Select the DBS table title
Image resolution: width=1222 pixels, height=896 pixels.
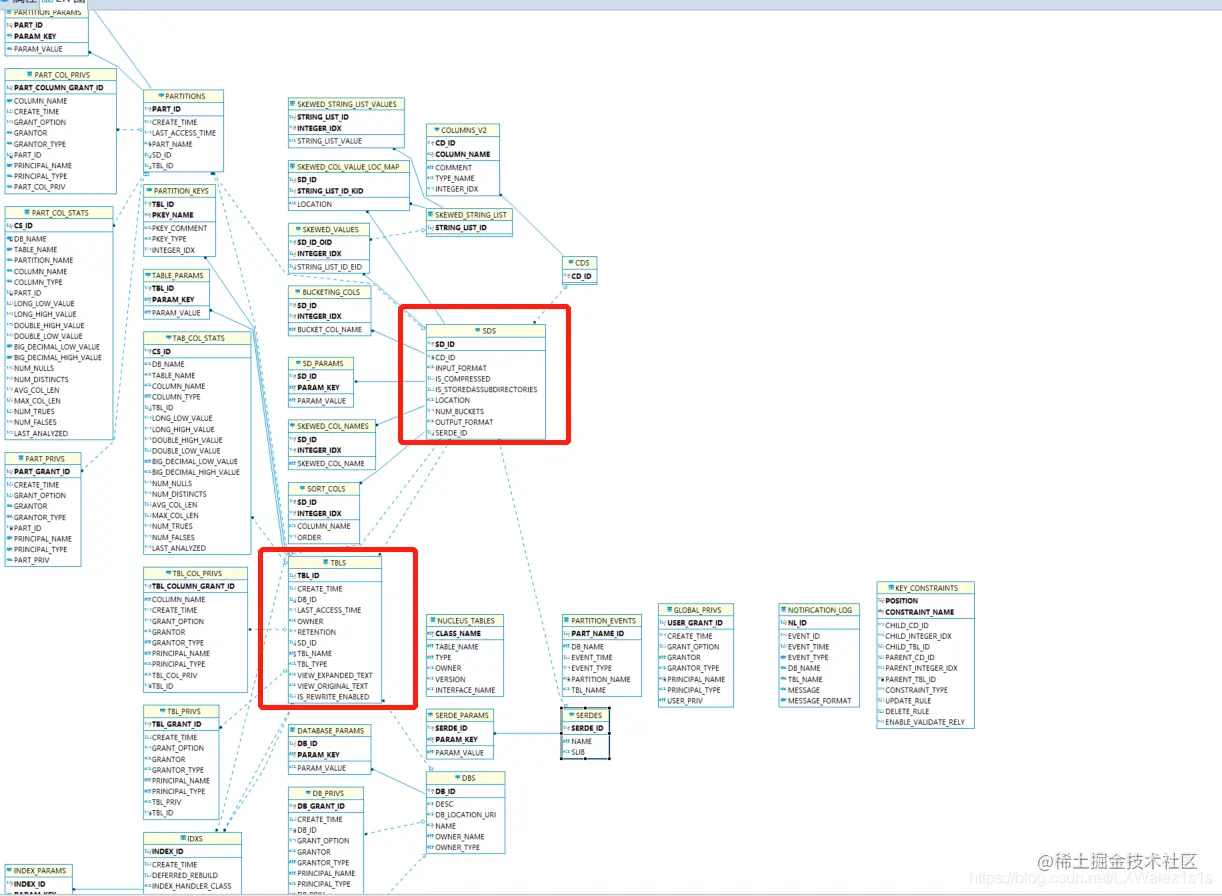(468, 778)
